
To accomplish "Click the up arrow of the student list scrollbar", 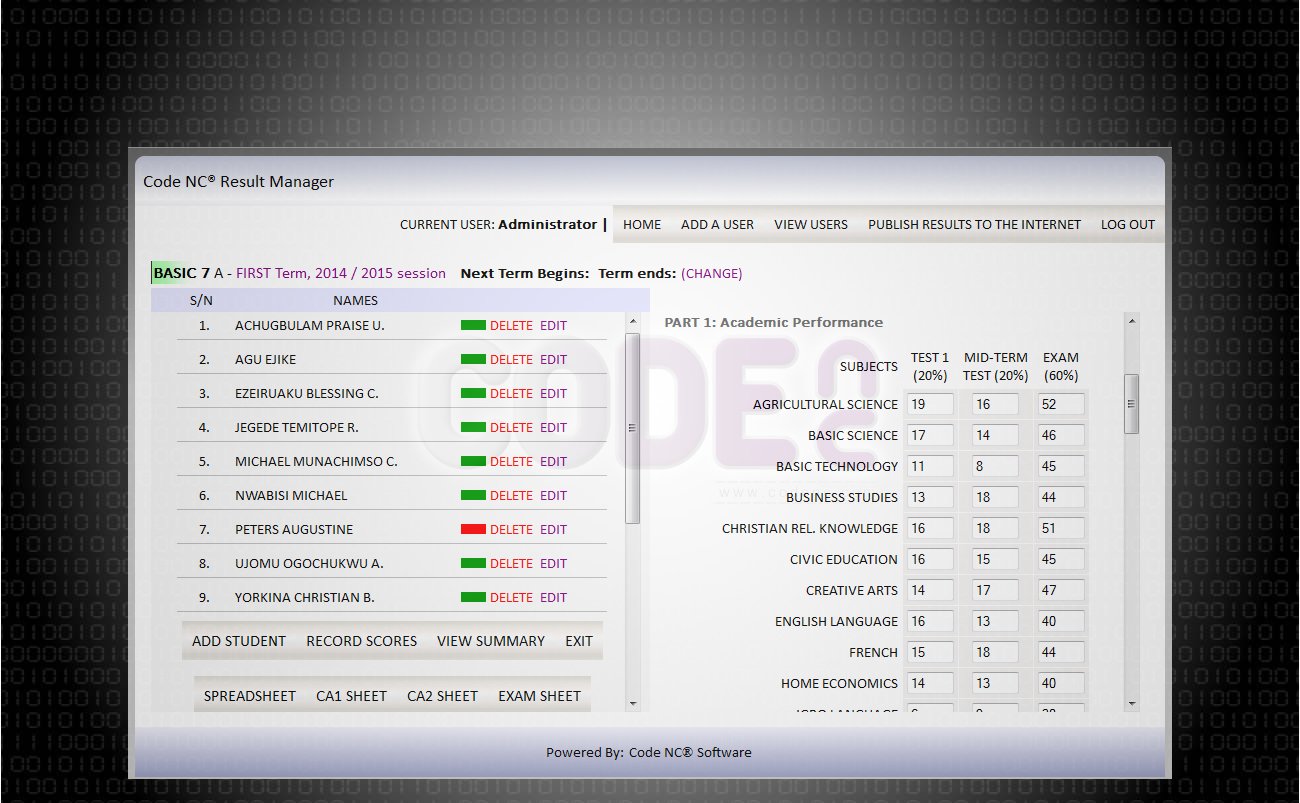I will pyautogui.click(x=632, y=321).
